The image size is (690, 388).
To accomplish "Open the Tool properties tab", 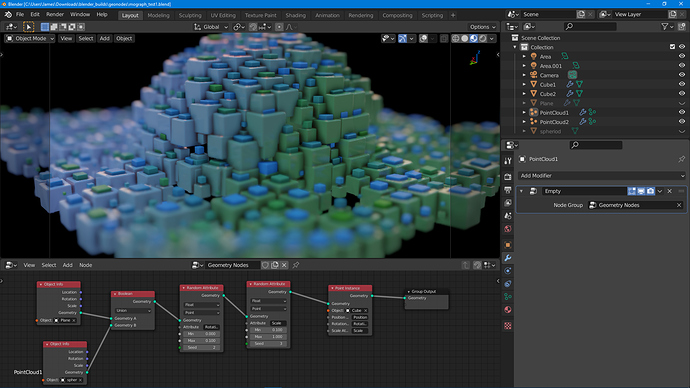I will (x=508, y=161).
